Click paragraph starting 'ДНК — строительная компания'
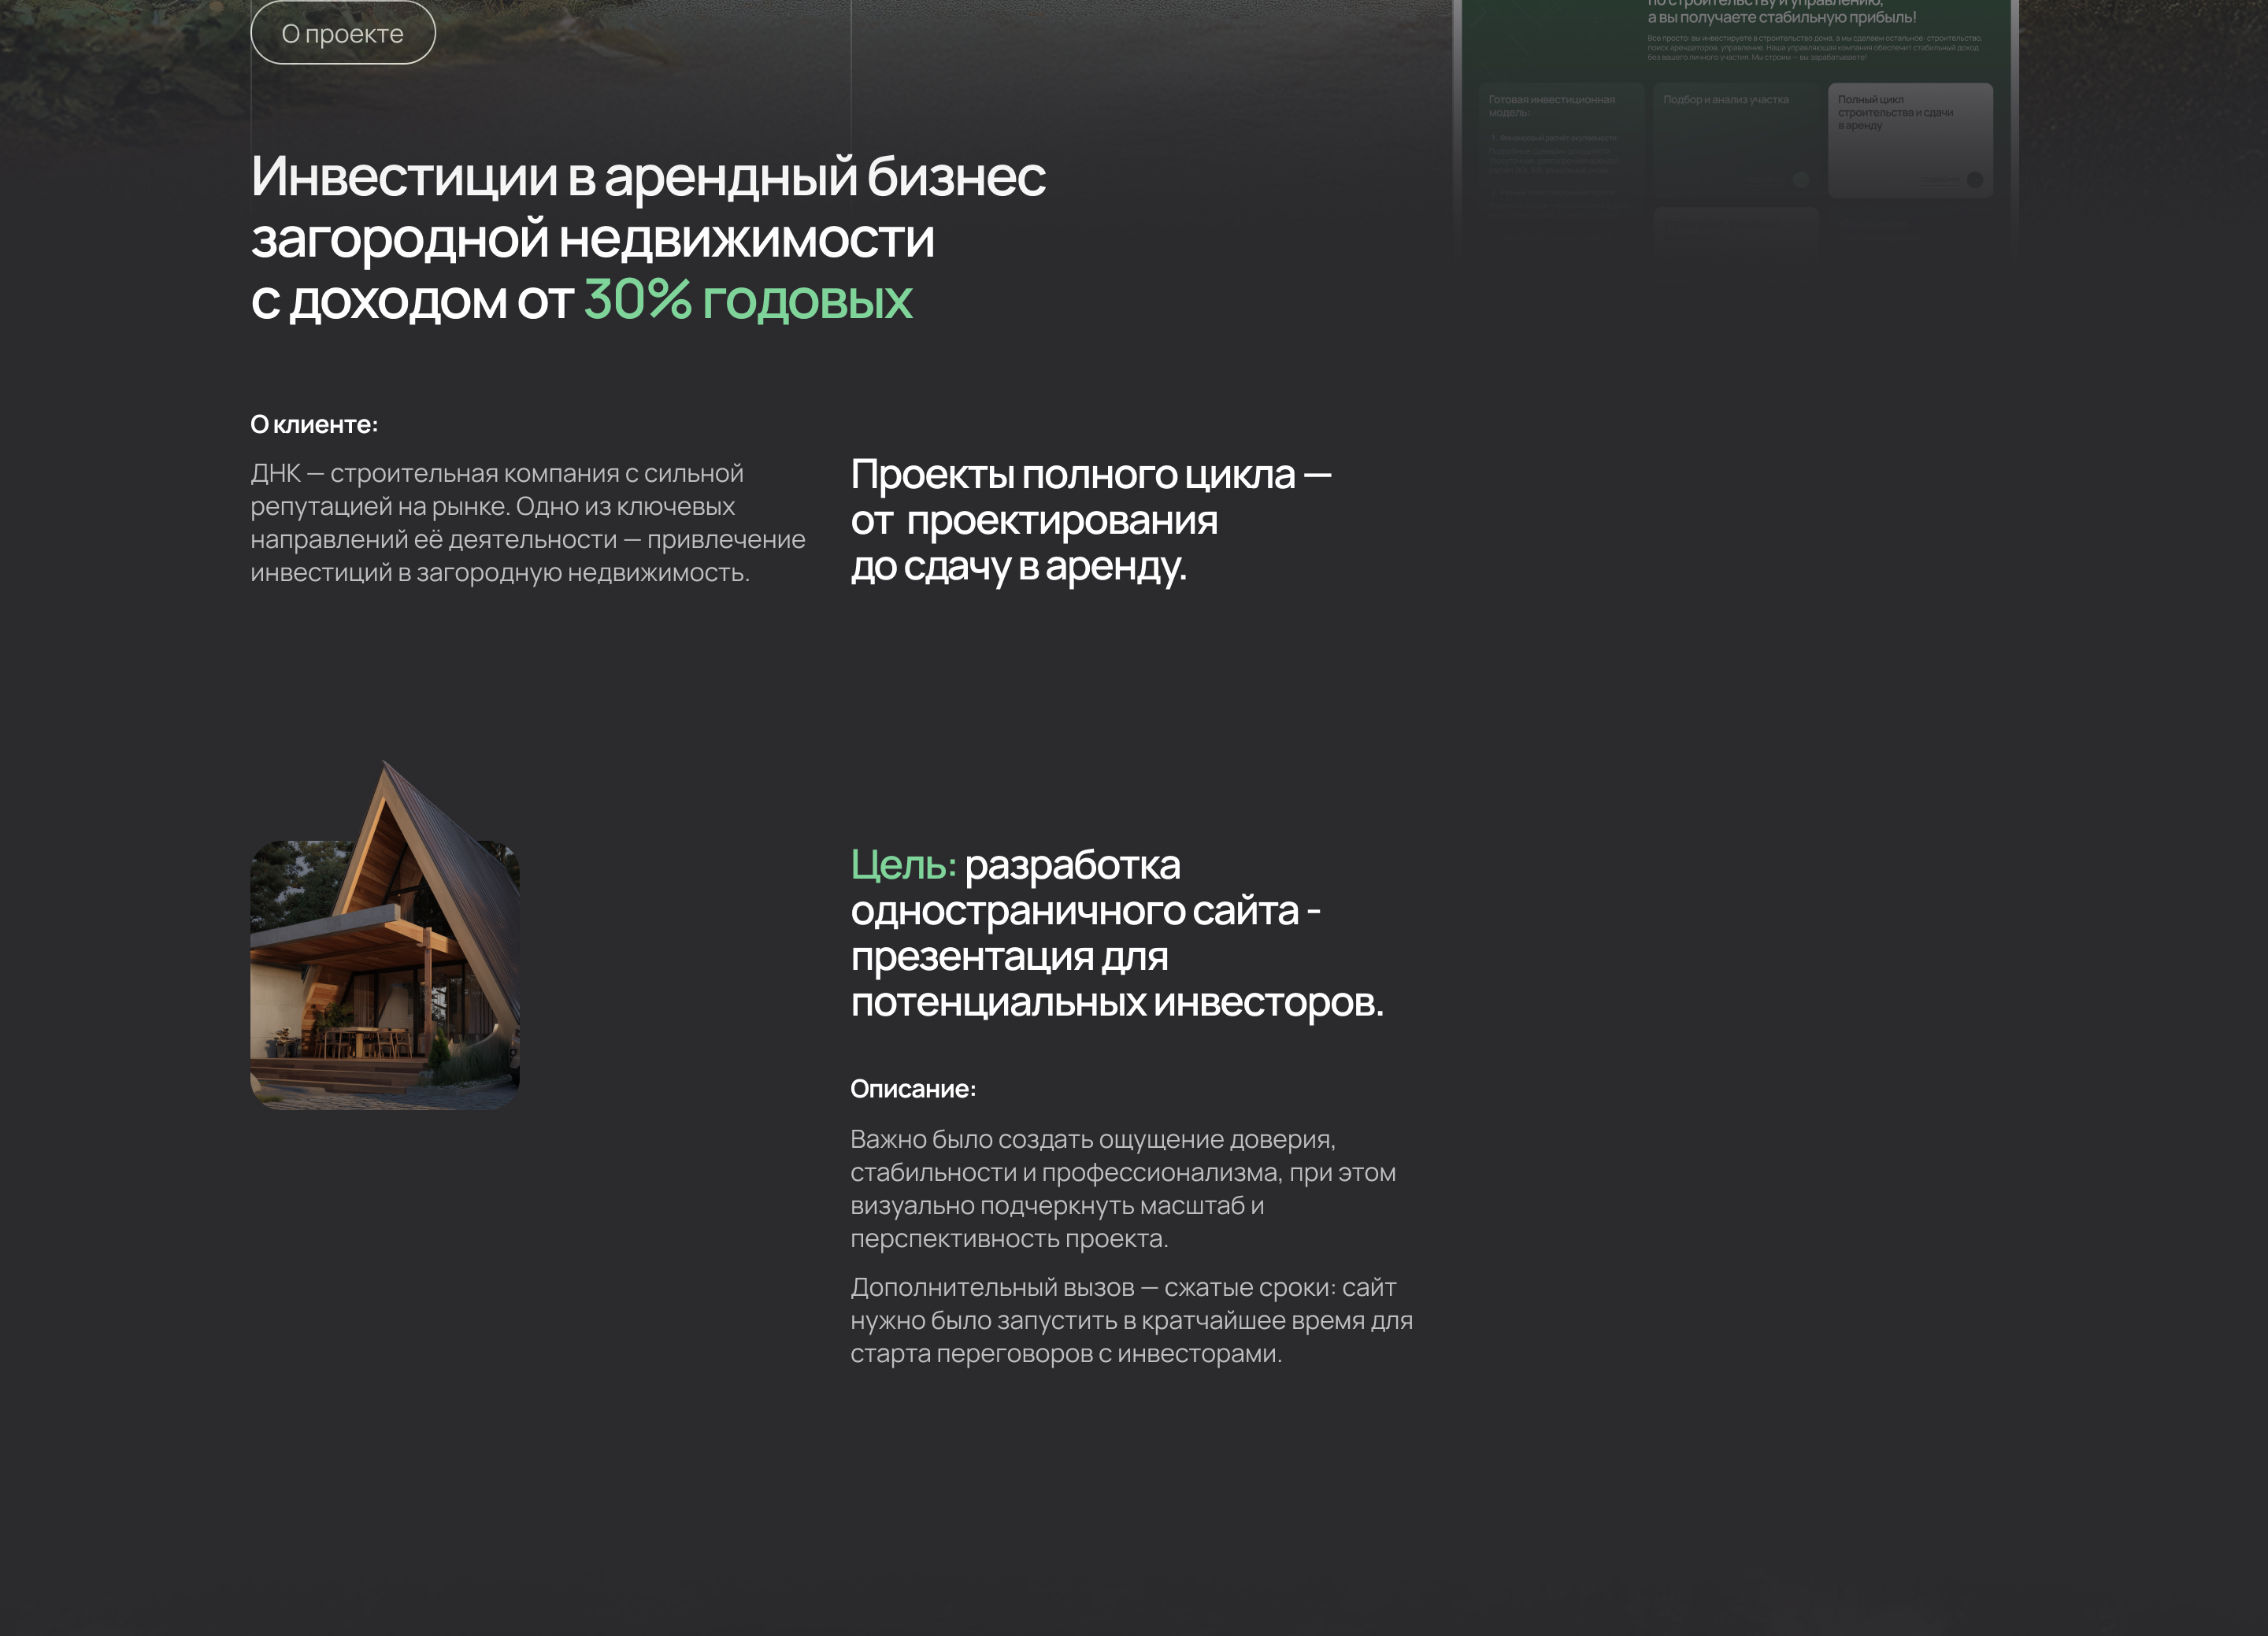 [527, 522]
